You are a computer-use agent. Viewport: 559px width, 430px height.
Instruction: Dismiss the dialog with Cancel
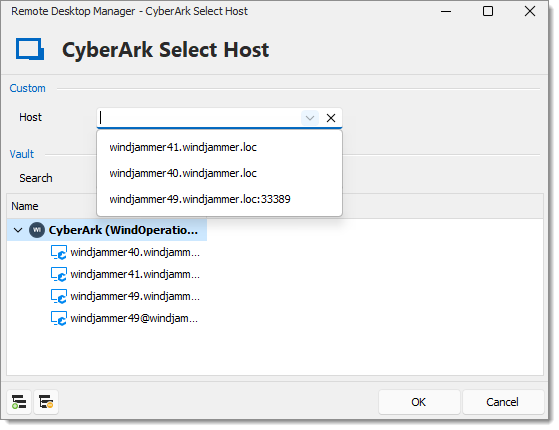[503, 402]
